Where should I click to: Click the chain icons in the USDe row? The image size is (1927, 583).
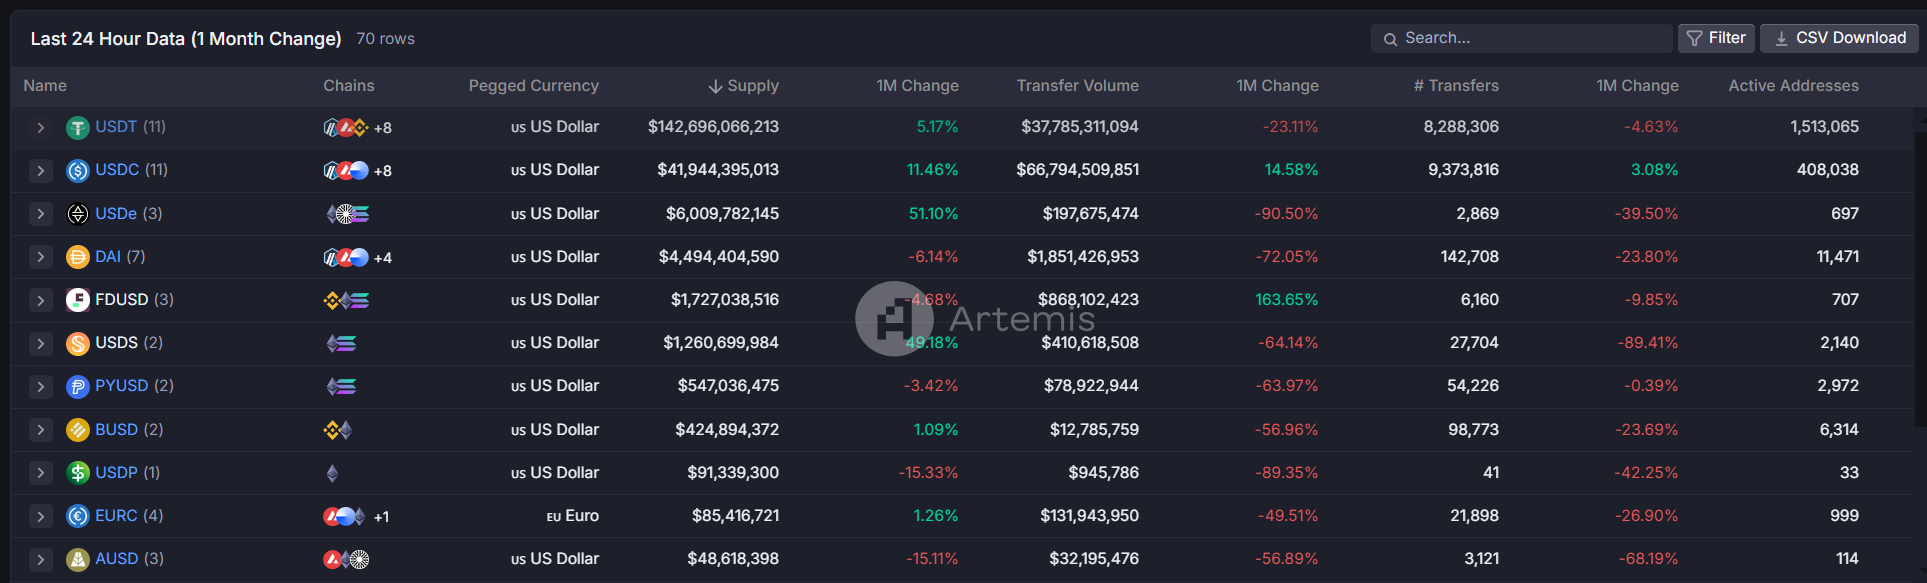point(348,214)
